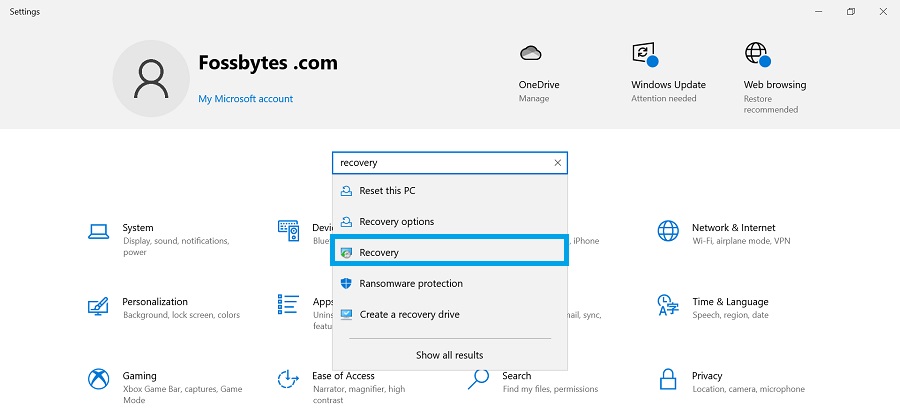Open "Ransomware protection" search suggestion
900x420 pixels.
point(410,284)
